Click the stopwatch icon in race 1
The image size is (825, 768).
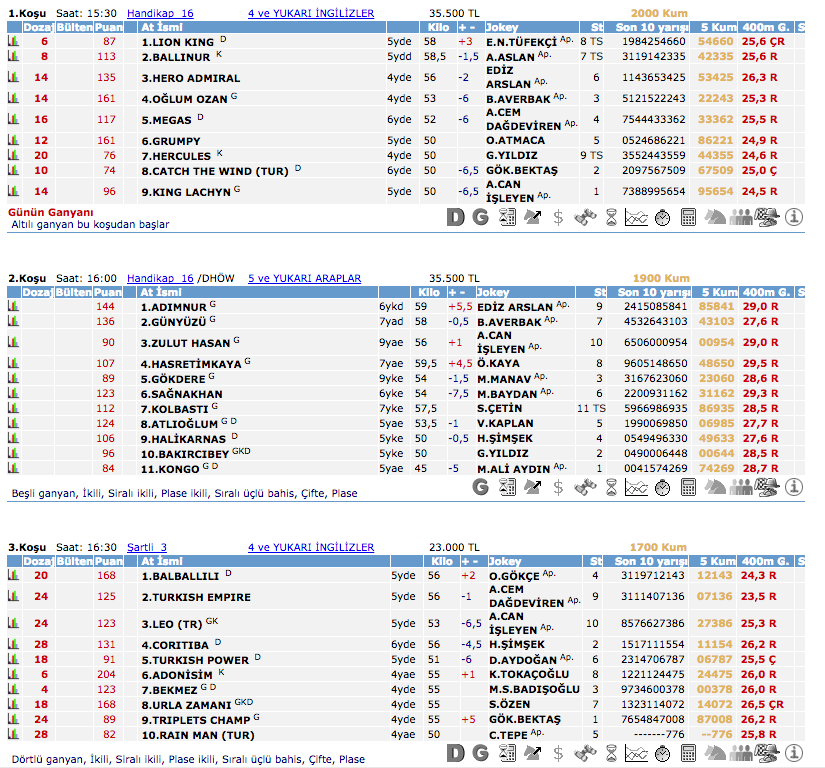[x=663, y=217]
